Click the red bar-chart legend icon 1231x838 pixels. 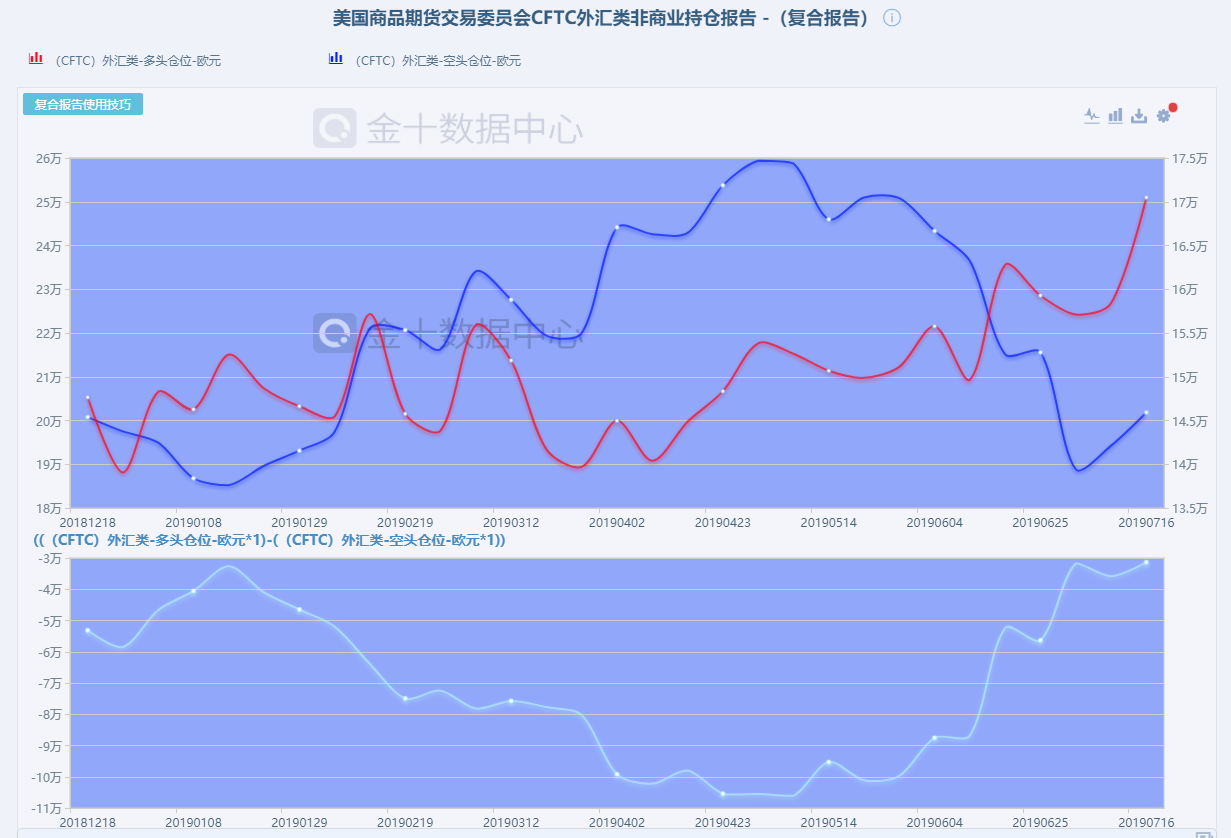[36, 59]
